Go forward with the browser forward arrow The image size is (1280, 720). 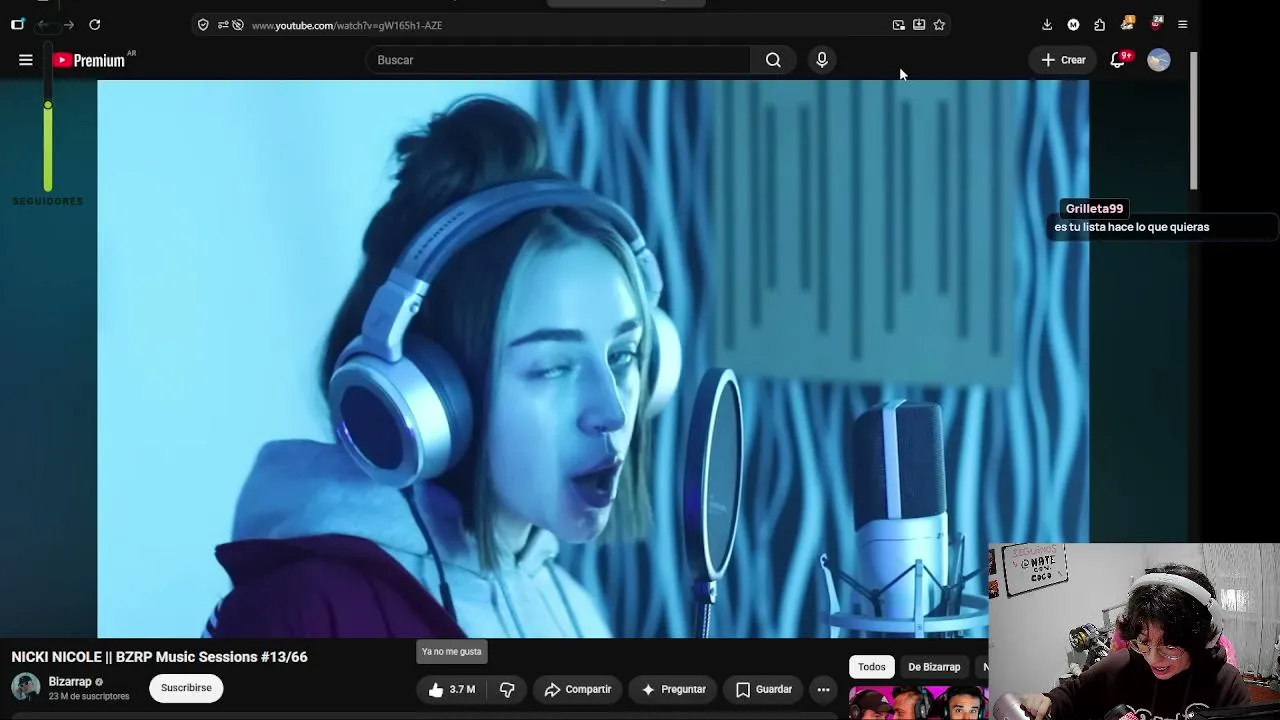pyautogui.click(x=68, y=24)
